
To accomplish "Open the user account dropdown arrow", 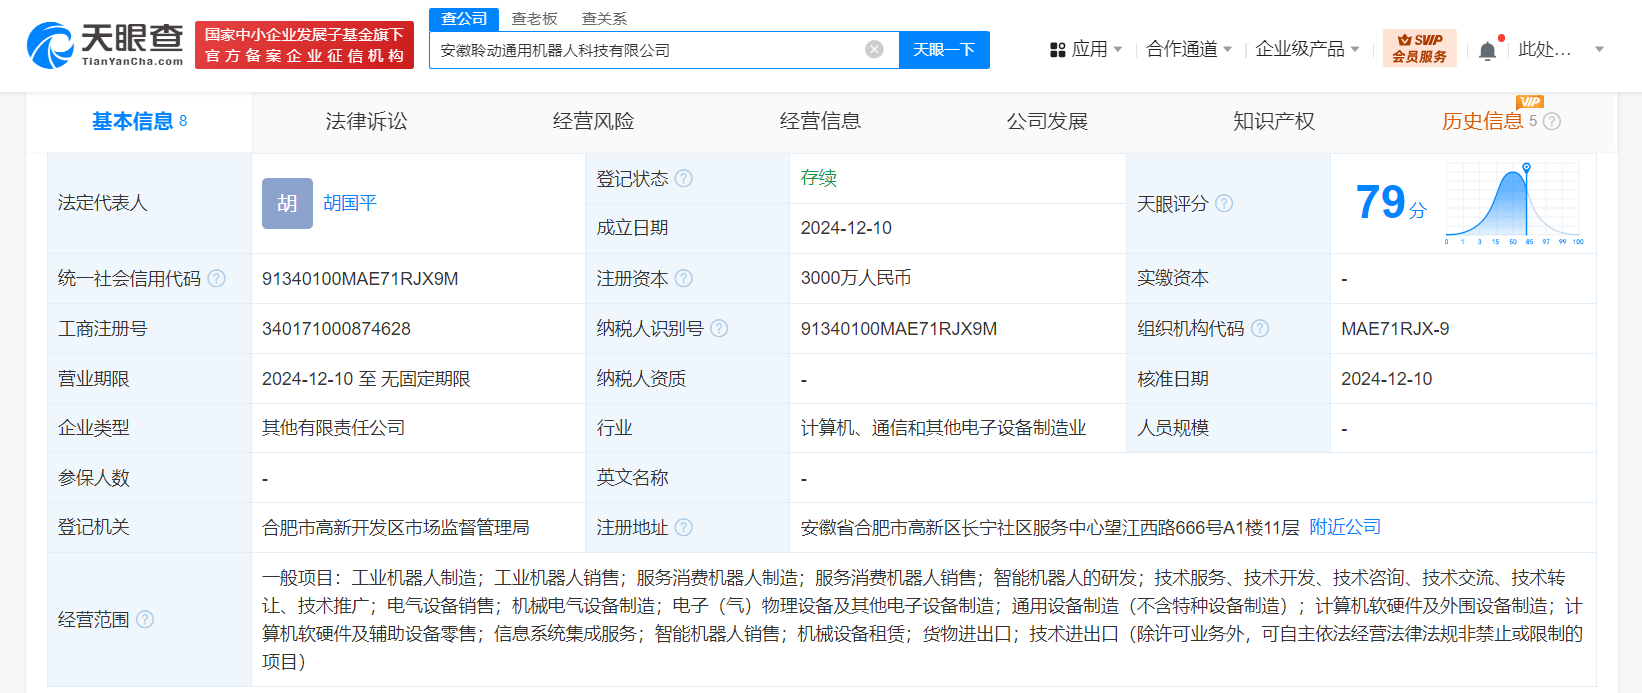I will tap(1599, 49).
